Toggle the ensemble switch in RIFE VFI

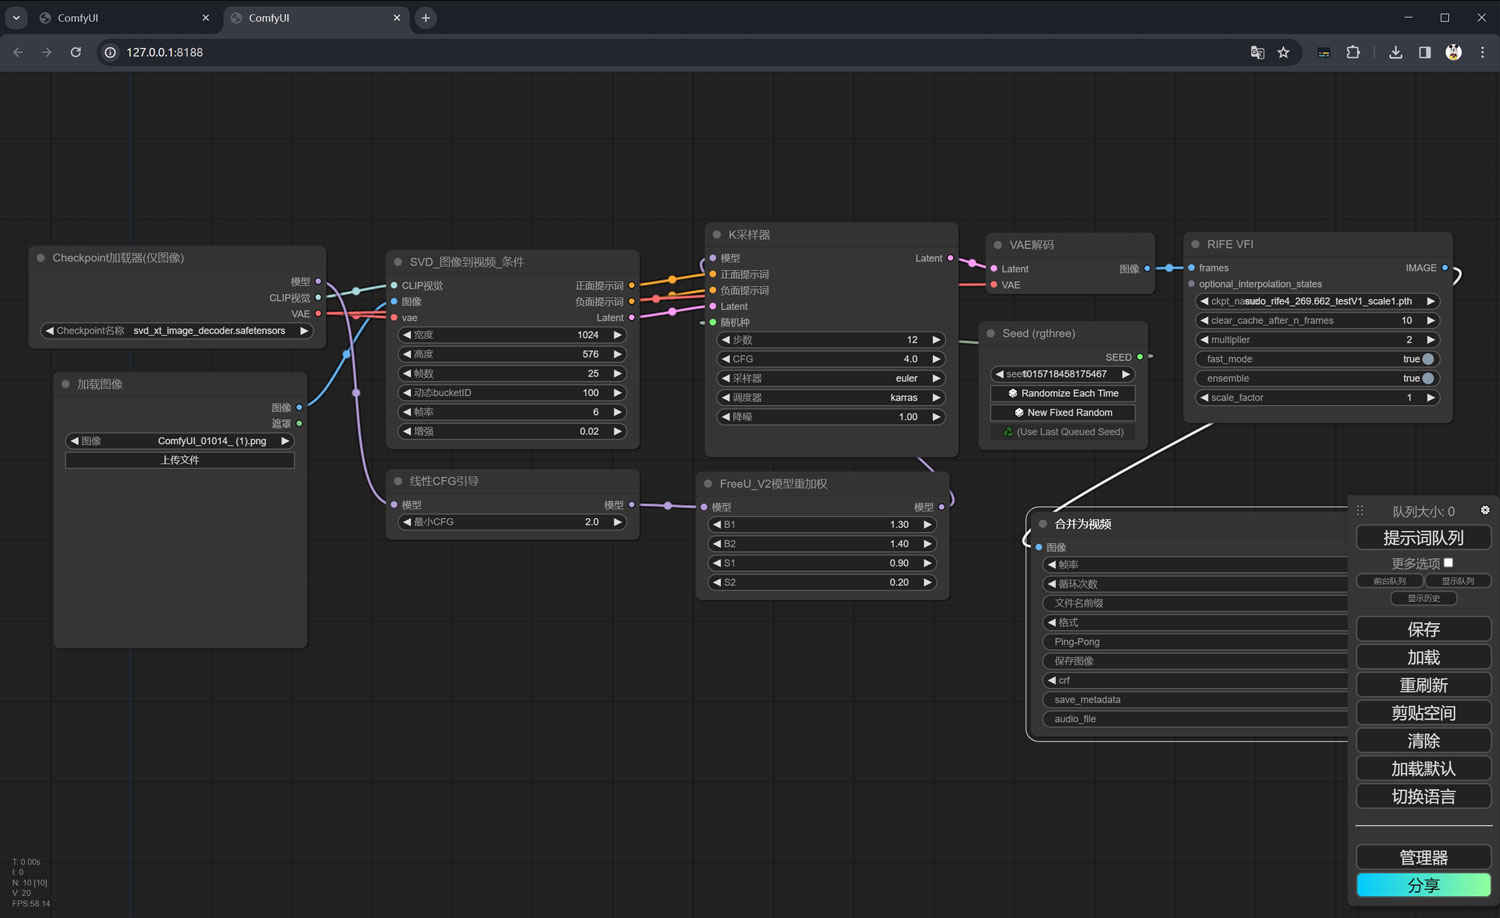[1427, 378]
